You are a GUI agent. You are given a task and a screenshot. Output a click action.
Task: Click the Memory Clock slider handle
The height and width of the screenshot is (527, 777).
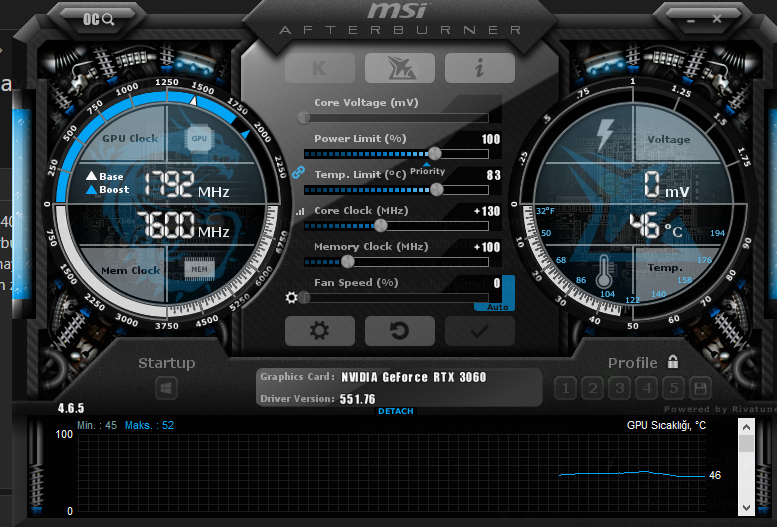[347, 261]
